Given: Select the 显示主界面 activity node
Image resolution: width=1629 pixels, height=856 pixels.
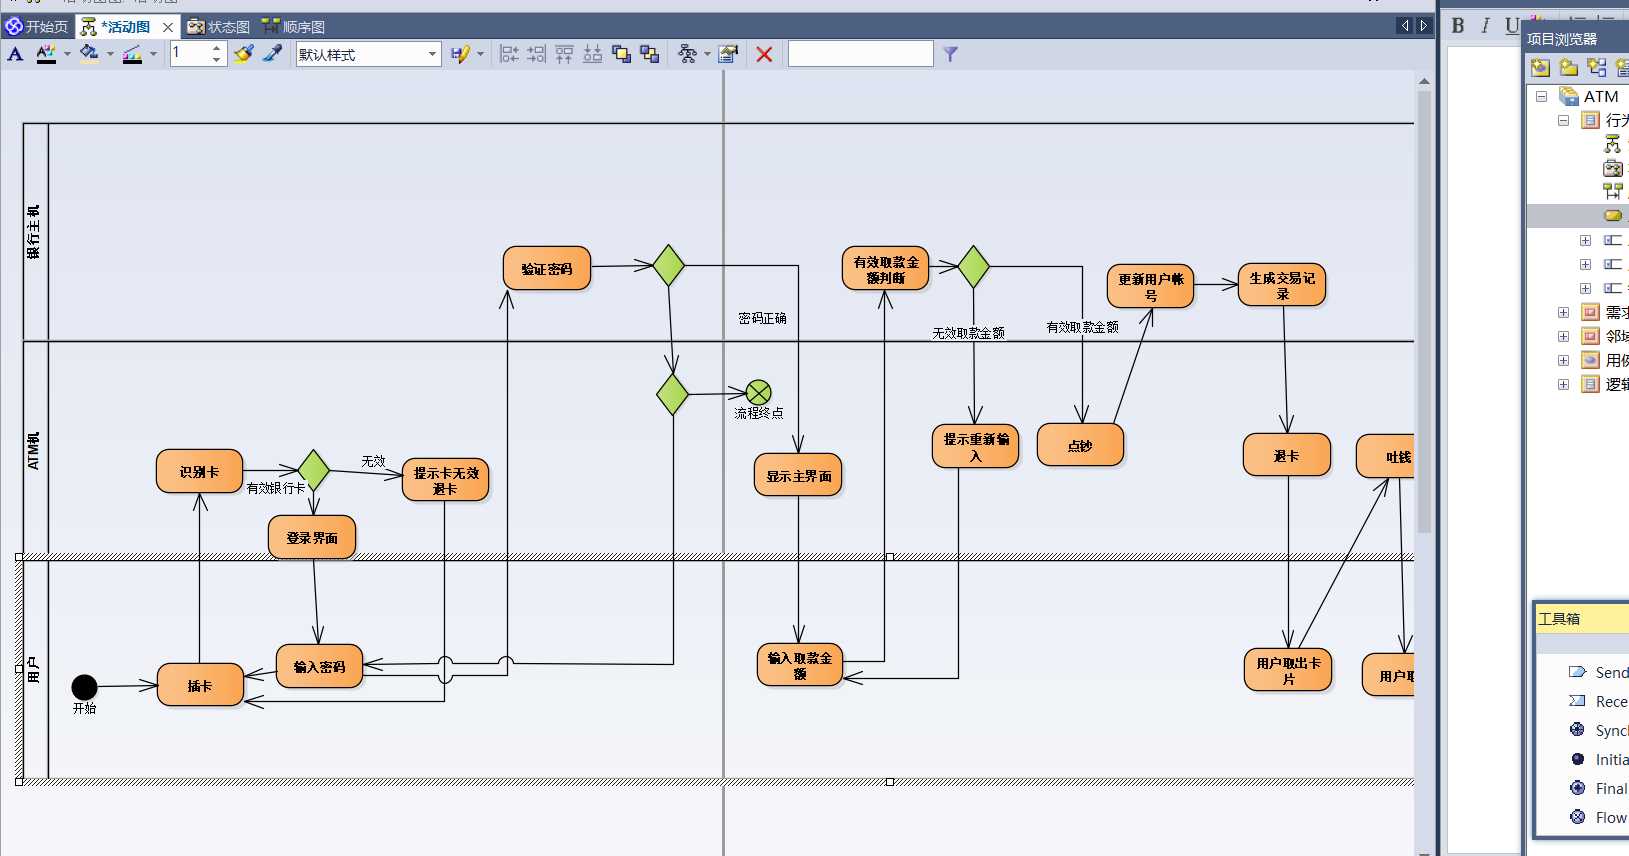Looking at the screenshot, I should (x=798, y=475).
